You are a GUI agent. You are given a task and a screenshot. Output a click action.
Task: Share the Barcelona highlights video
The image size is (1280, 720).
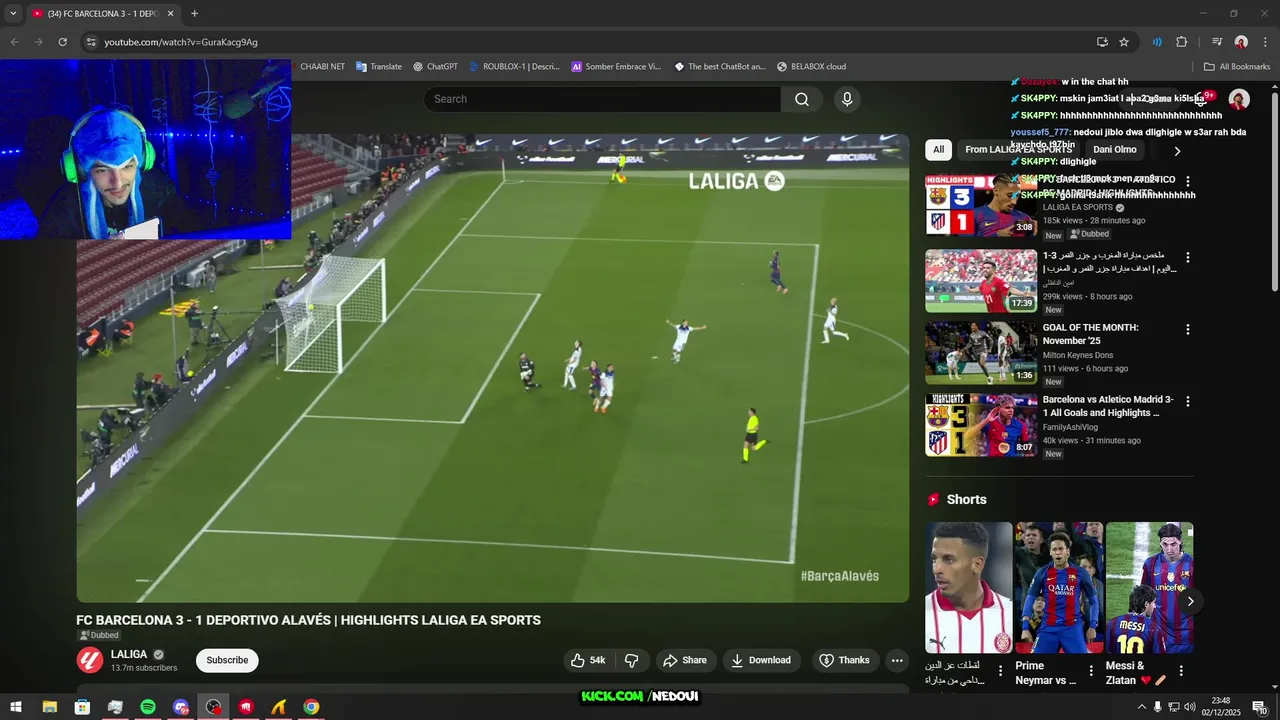point(685,660)
